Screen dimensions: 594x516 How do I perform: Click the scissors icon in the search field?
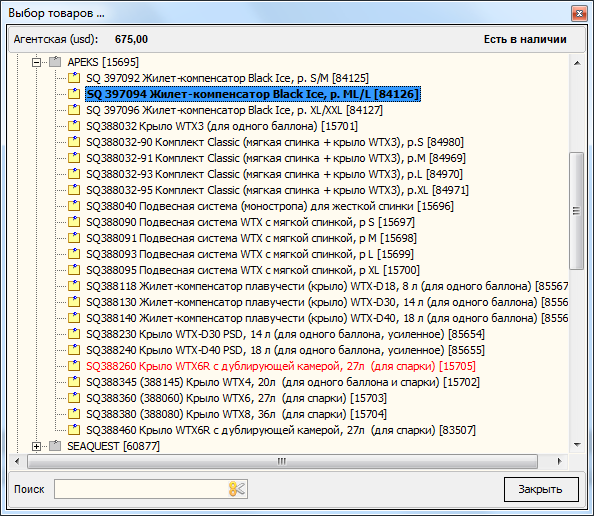coord(237,489)
